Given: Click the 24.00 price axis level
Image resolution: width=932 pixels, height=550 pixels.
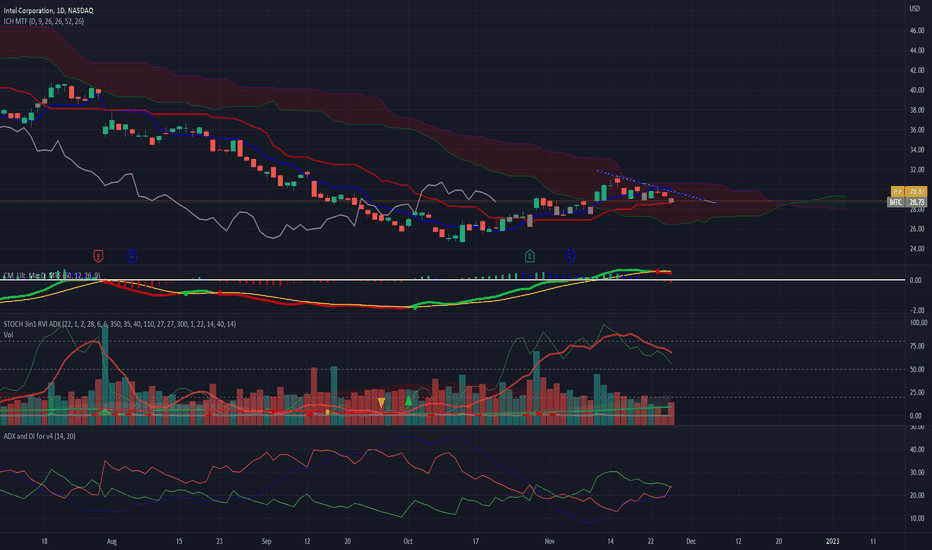Looking at the screenshot, I should pyautogui.click(x=917, y=249).
